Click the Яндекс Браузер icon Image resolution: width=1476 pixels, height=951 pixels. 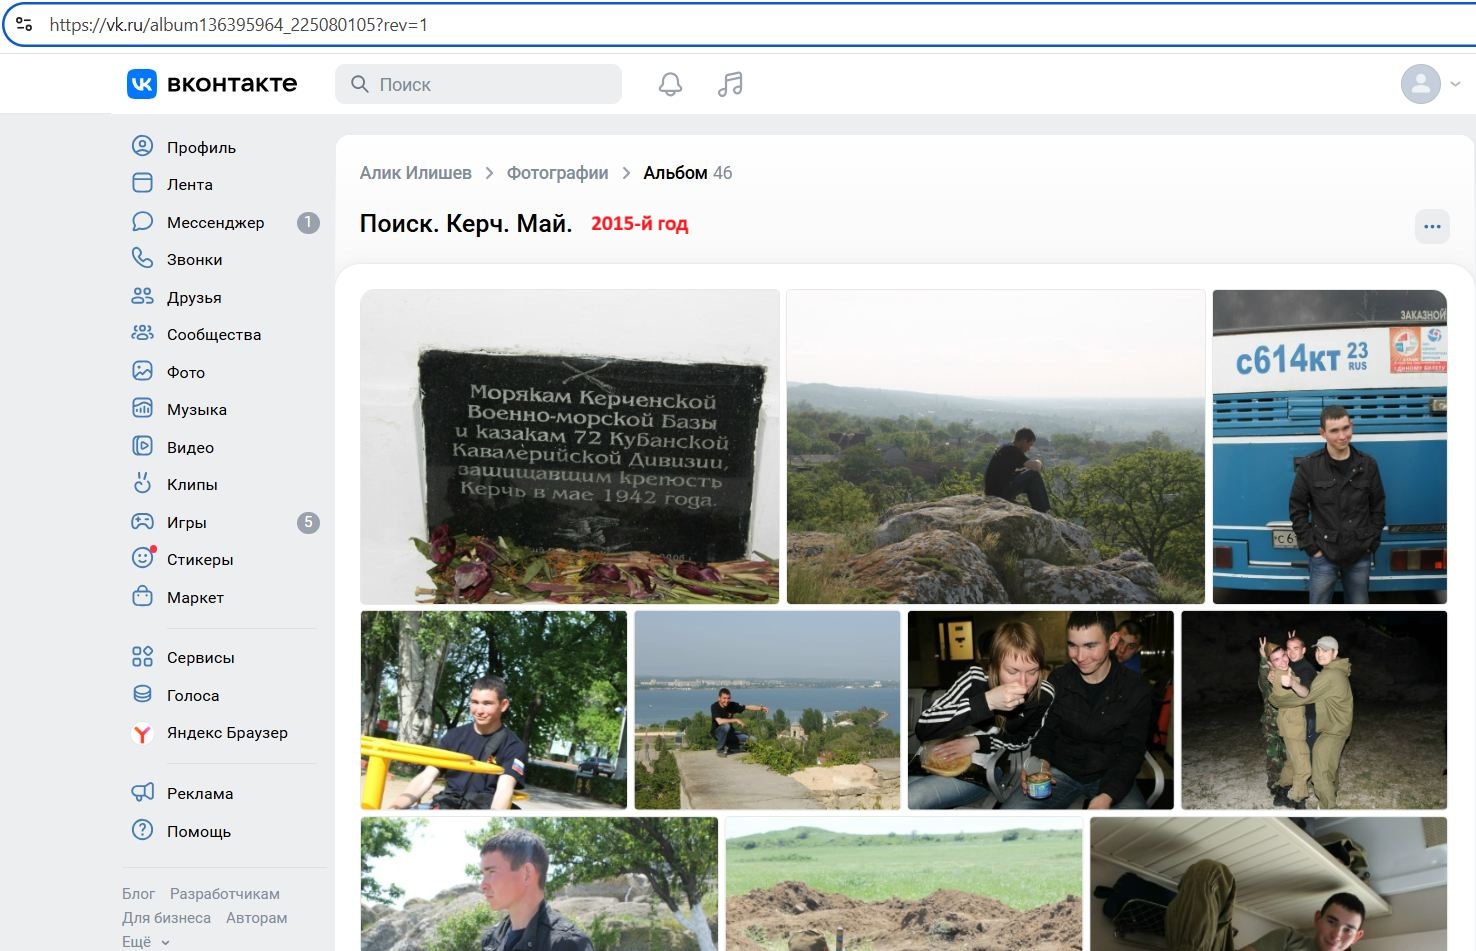click(x=143, y=733)
